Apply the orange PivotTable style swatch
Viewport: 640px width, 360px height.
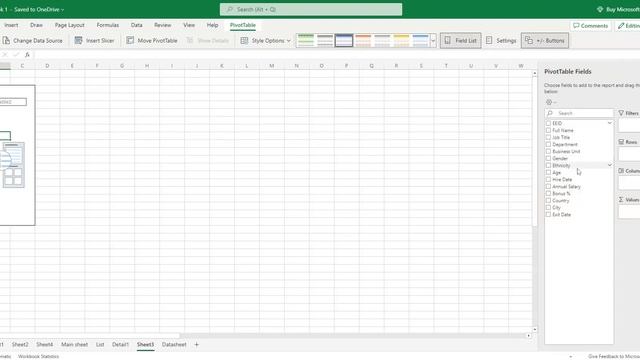363,40
